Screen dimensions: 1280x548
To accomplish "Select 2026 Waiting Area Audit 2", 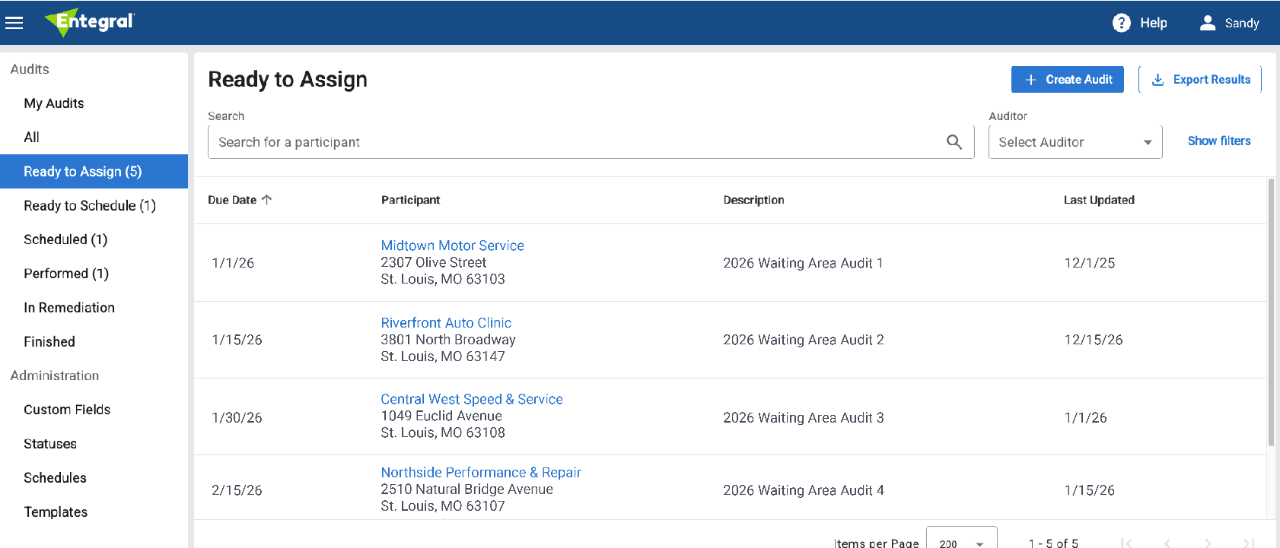I will [803, 340].
